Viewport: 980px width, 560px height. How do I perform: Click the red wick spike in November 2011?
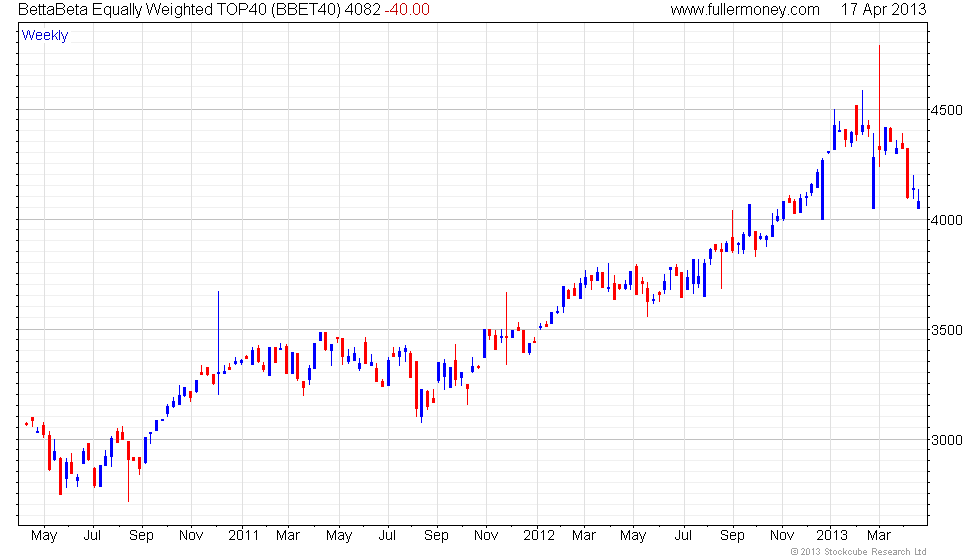click(x=506, y=328)
